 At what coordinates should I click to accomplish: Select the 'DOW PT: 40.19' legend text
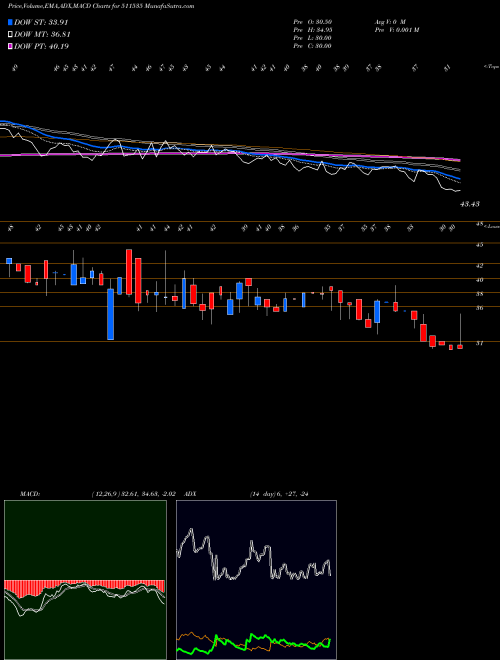pos(41,46)
